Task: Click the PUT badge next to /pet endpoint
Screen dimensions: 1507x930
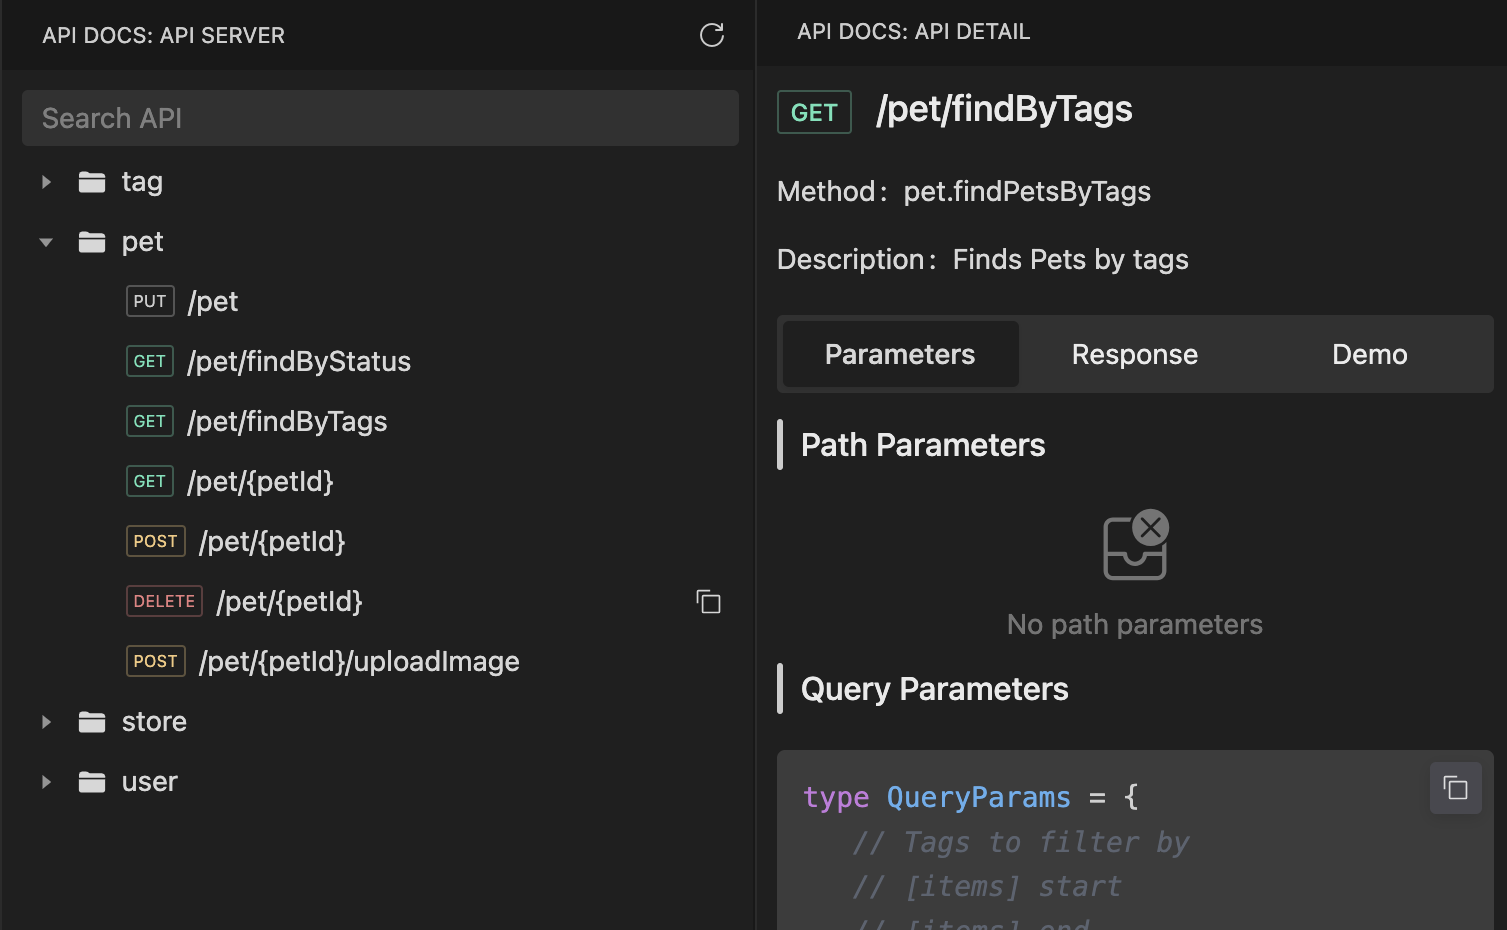Action: coord(150,300)
